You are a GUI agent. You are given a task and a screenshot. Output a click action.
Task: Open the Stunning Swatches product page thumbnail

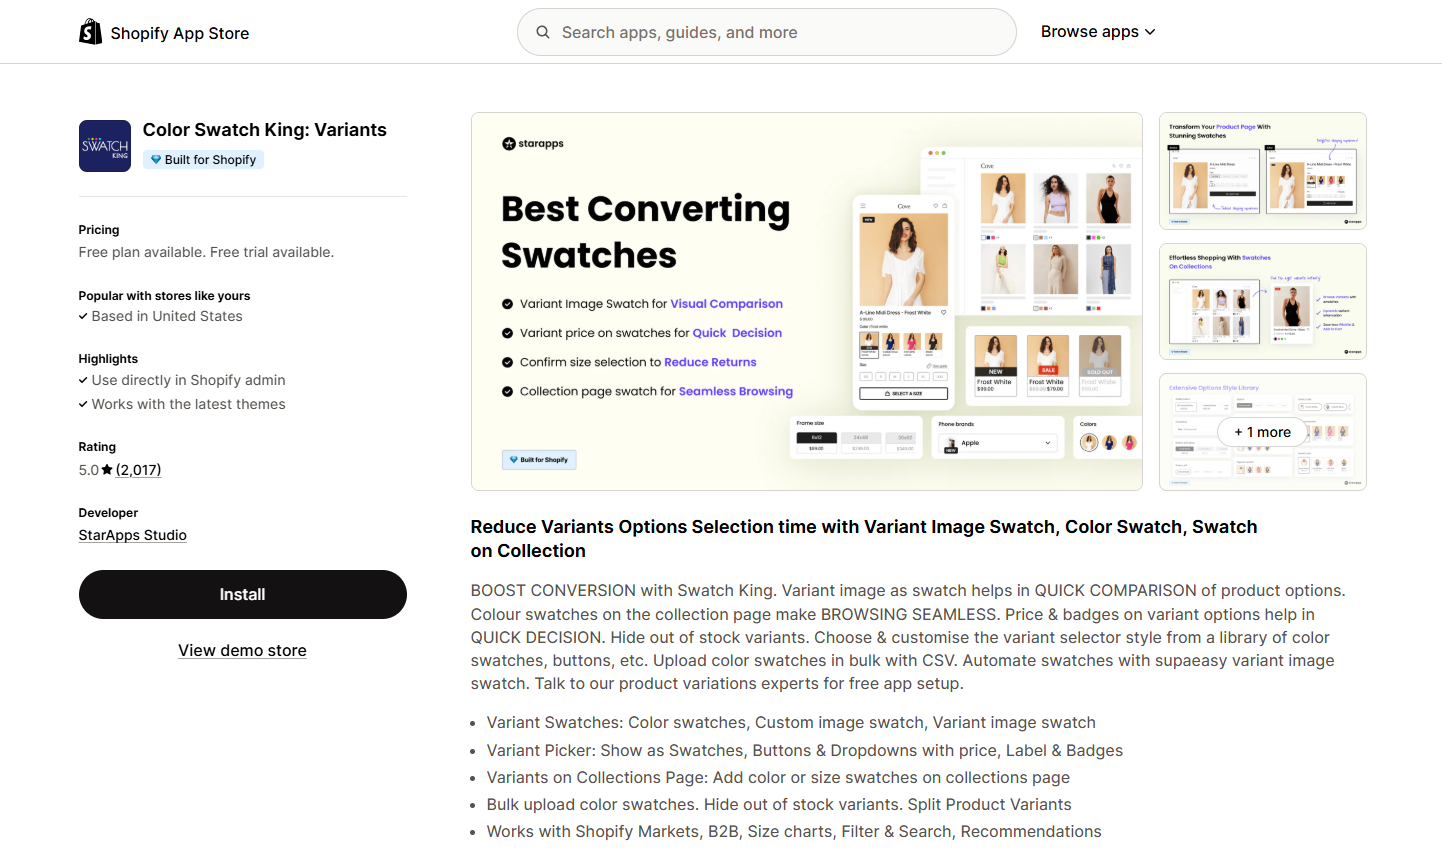click(1262, 171)
